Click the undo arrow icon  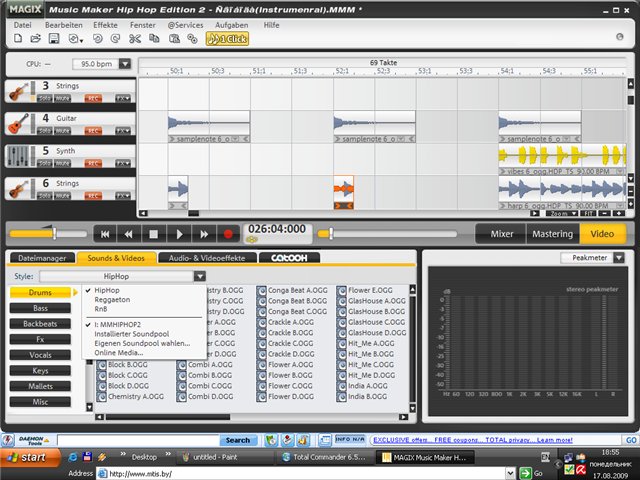pos(97,39)
